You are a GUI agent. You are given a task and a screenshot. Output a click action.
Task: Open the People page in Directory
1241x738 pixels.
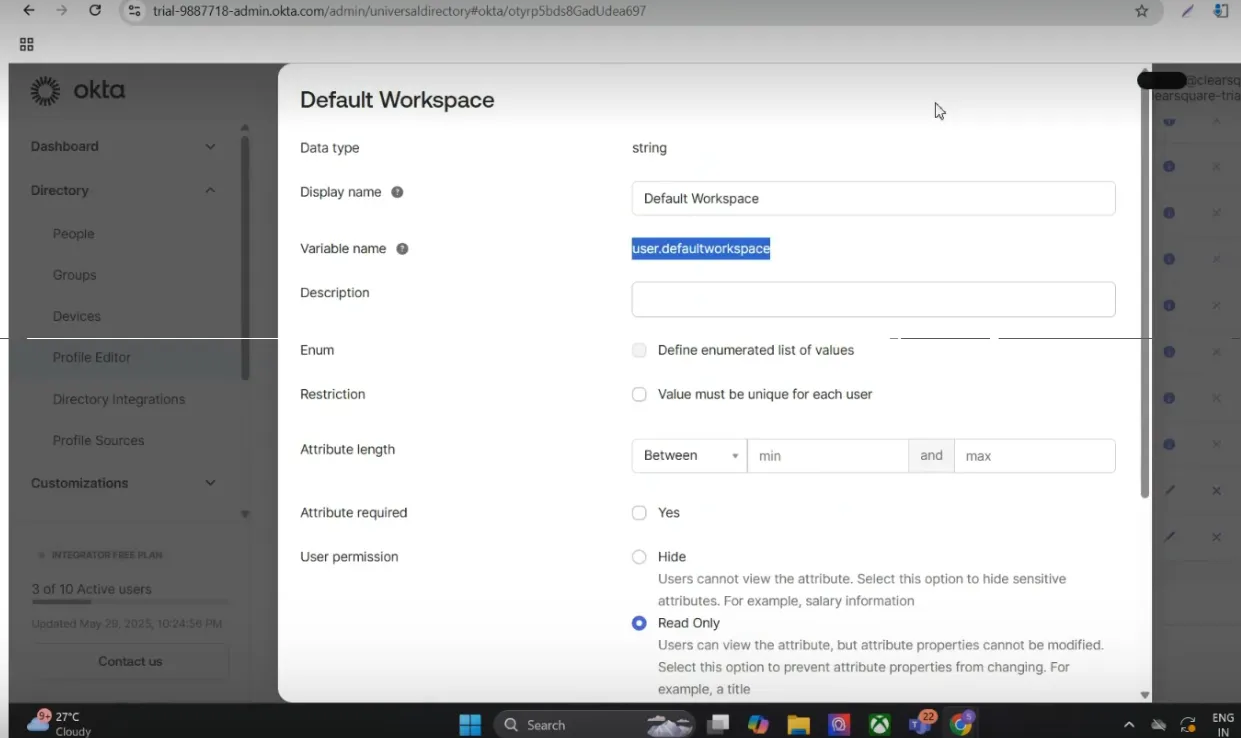coord(74,234)
